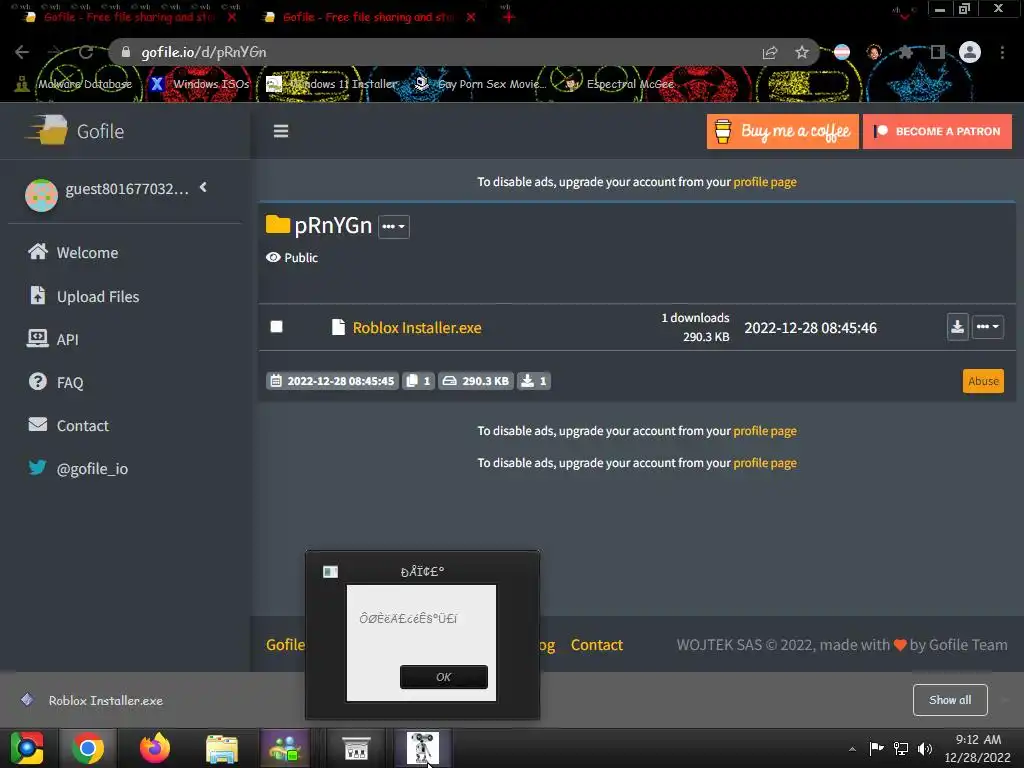Image resolution: width=1024 pixels, height=768 pixels.
Task: Open the FAQ page
Action: (x=56, y=382)
